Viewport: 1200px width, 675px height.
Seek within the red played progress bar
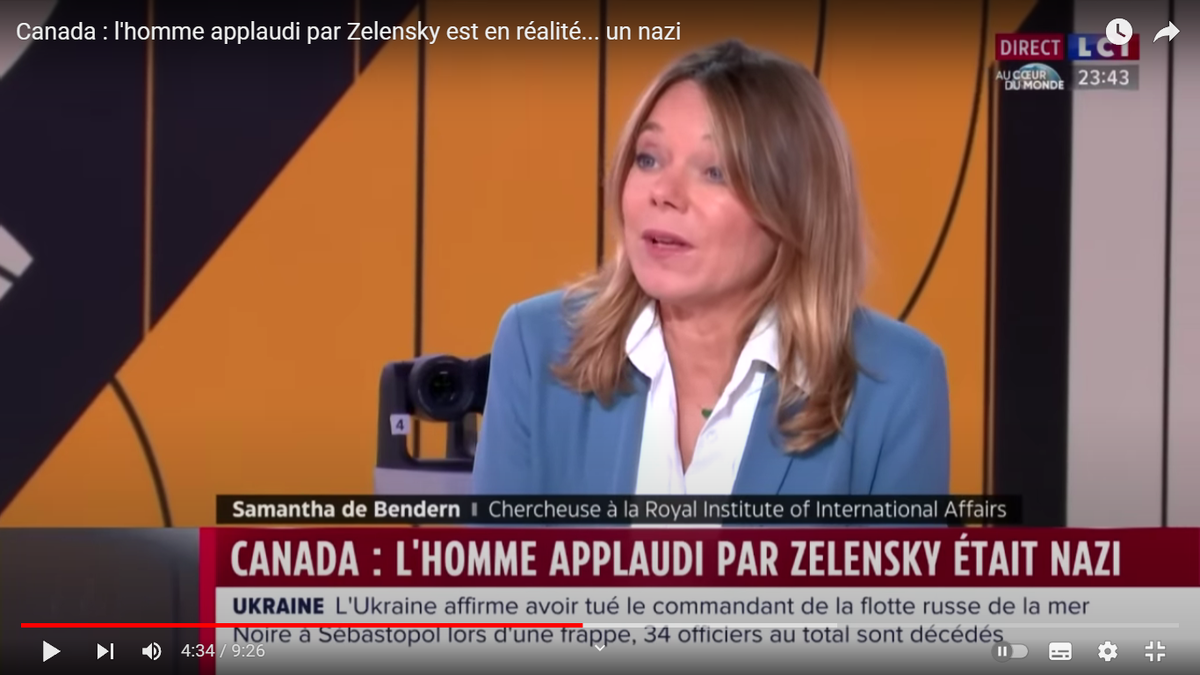click(302, 625)
